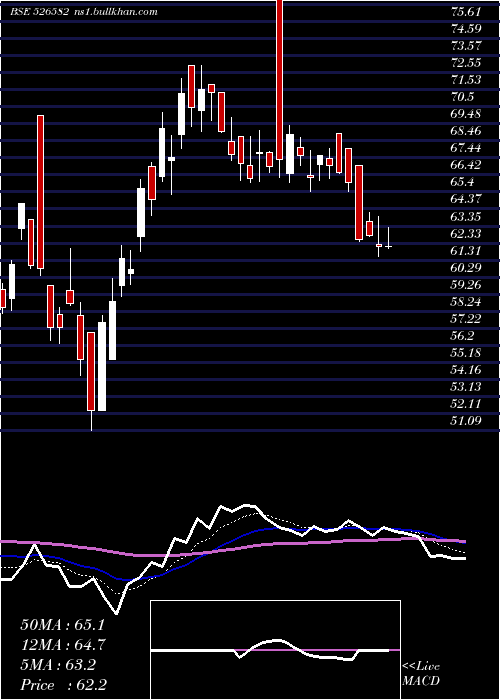
Task: Select the 71.53 price axis label
Action: coord(466,80)
